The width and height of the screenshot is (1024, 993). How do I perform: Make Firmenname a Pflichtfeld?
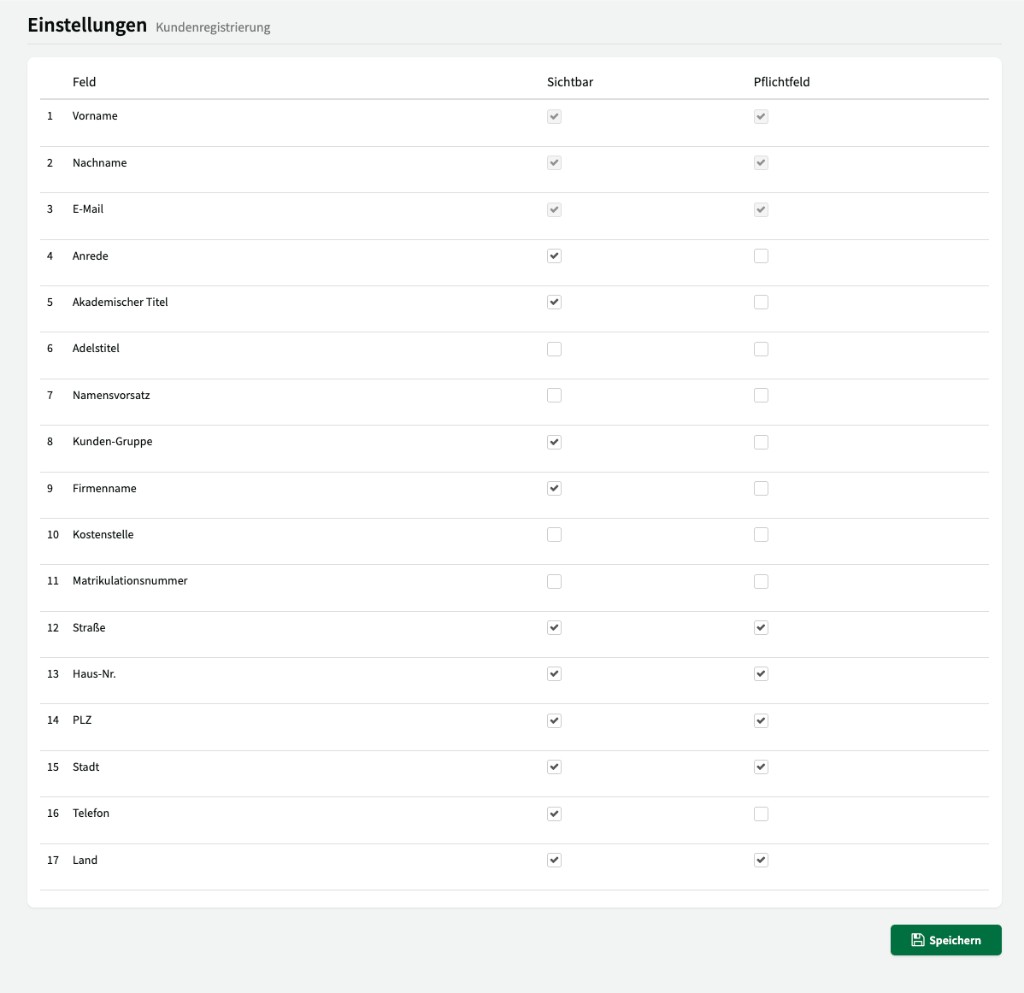point(761,487)
